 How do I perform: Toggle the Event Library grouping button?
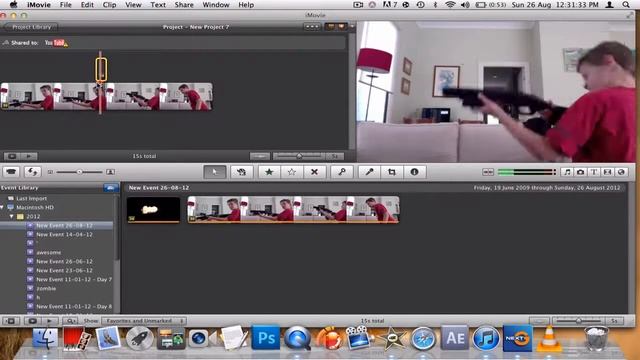tap(111, 188)
